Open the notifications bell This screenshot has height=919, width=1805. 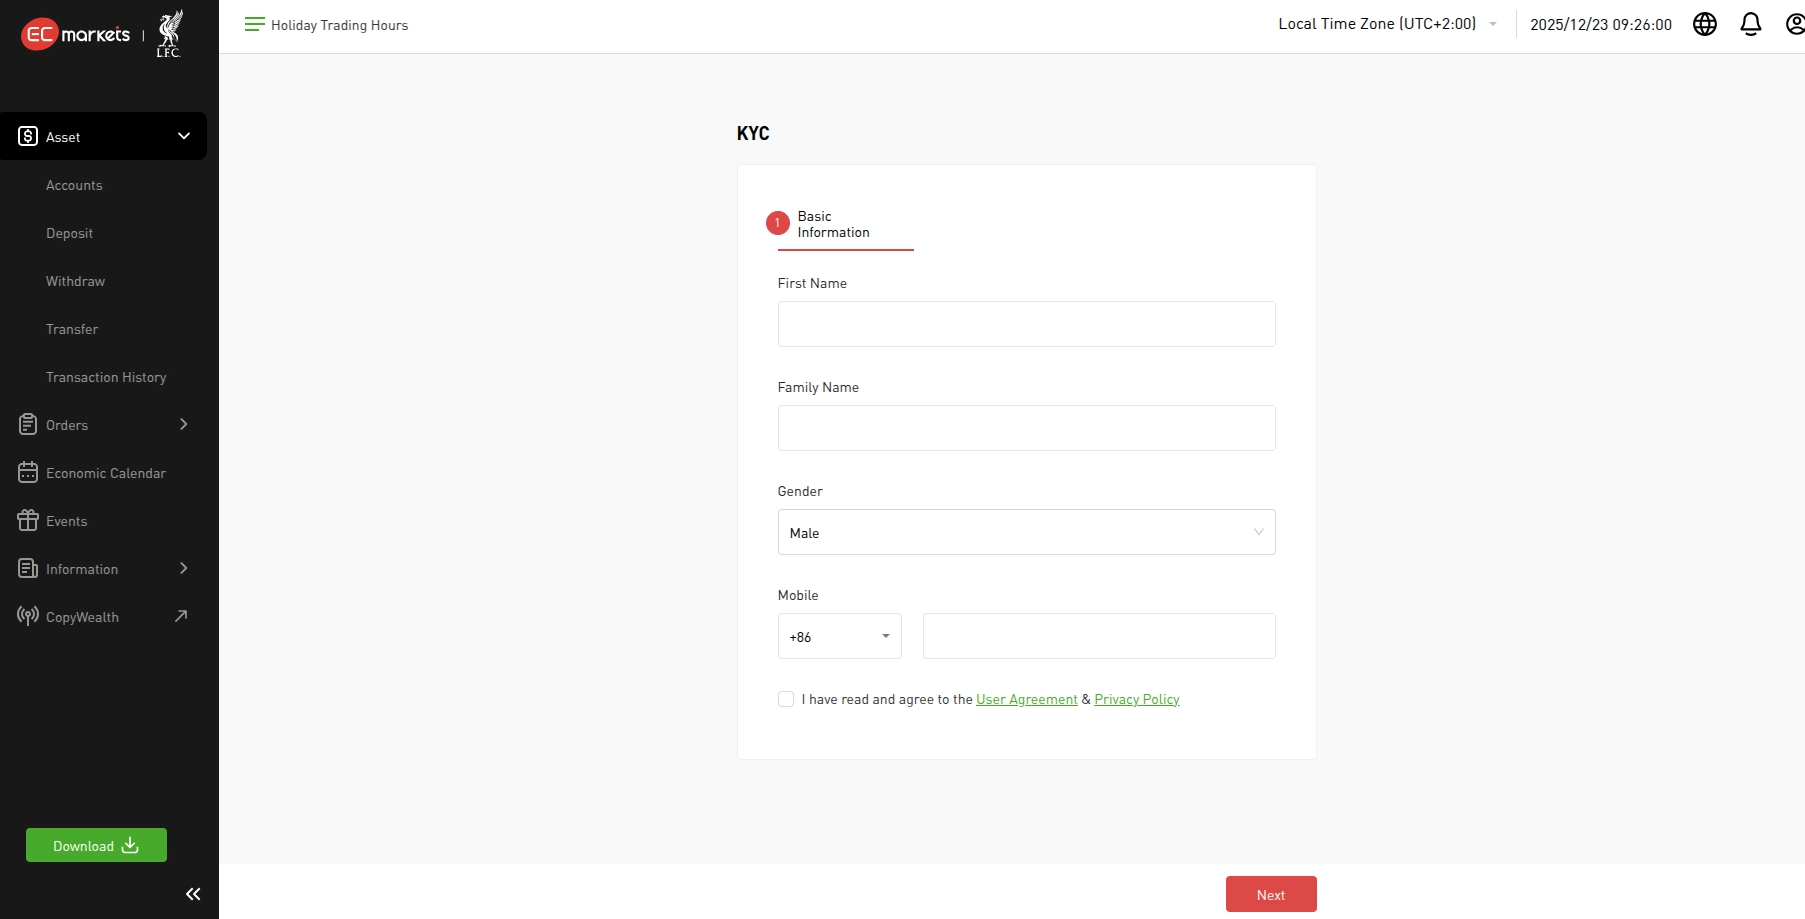point(1750,24)
